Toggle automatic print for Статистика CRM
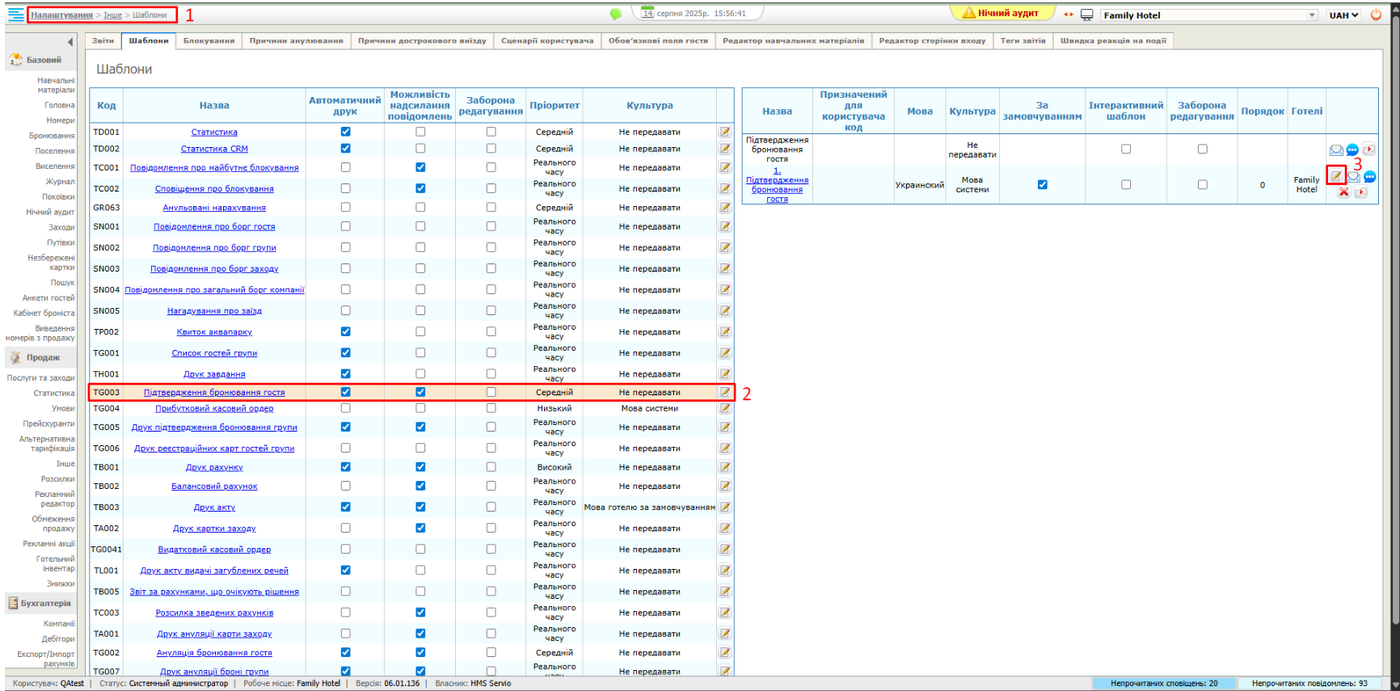 pyautogui.click(x=345, y=148)
